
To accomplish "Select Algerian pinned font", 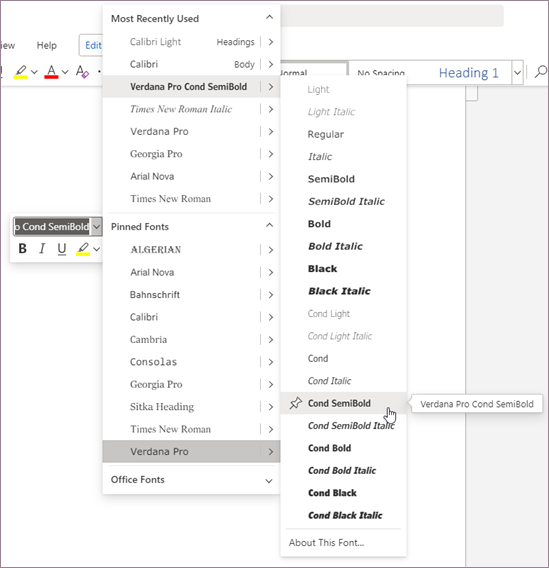I will coord(181,250).
